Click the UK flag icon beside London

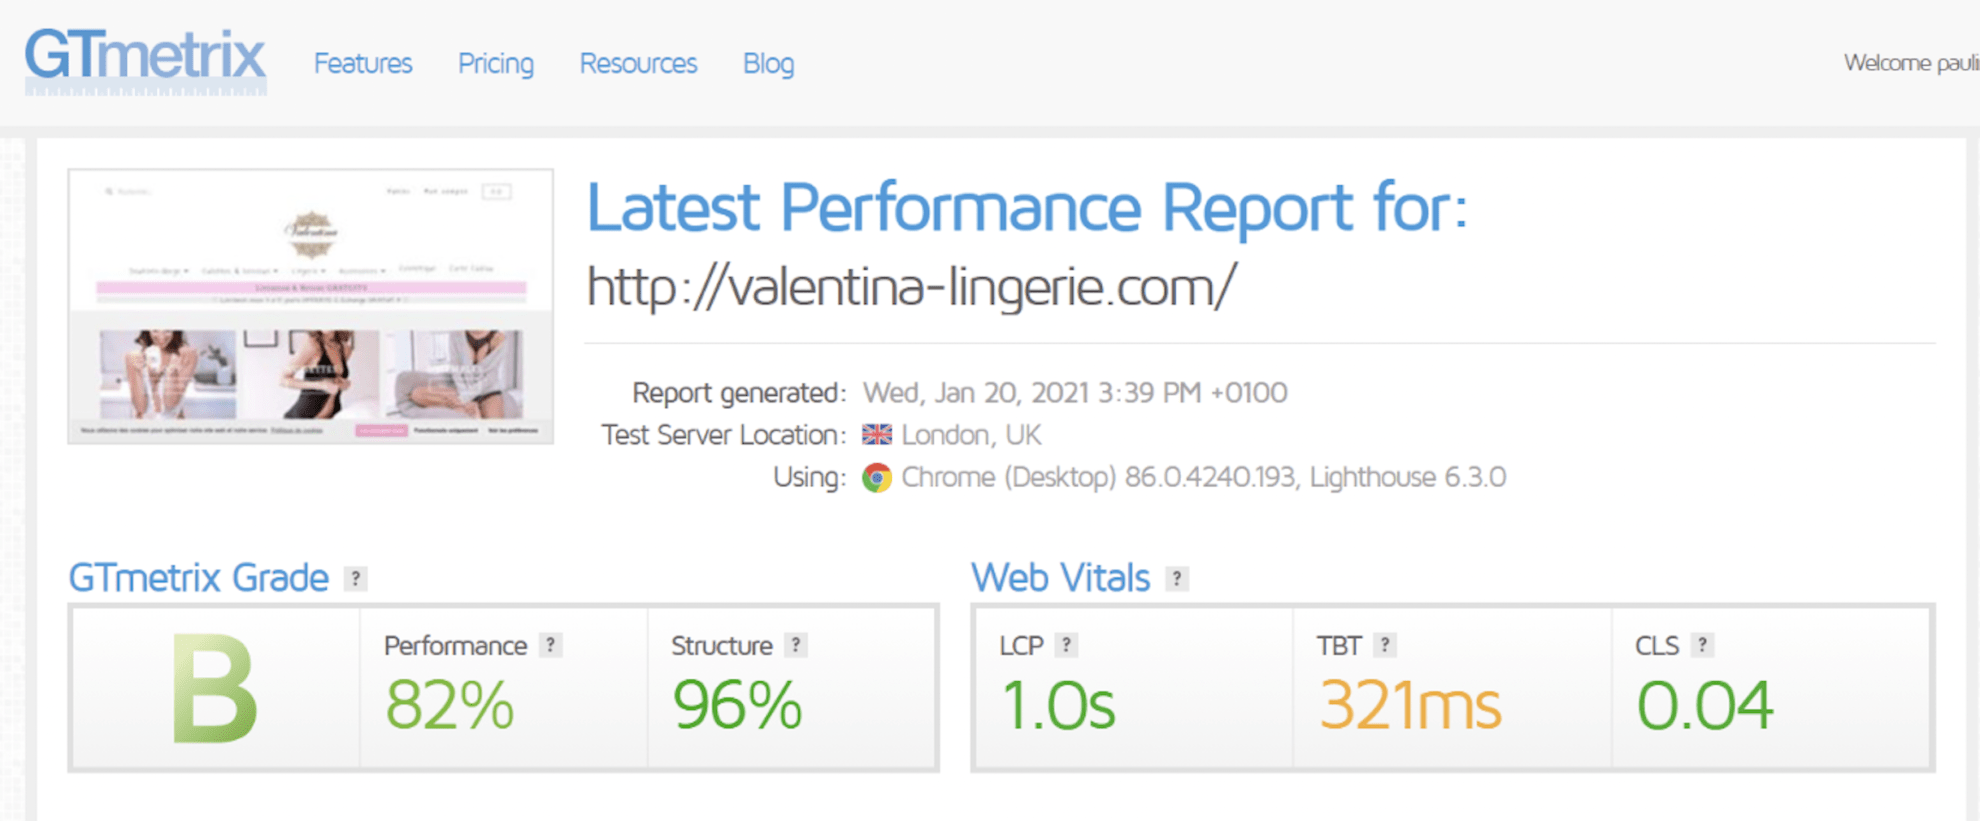[x=876, y=434]
